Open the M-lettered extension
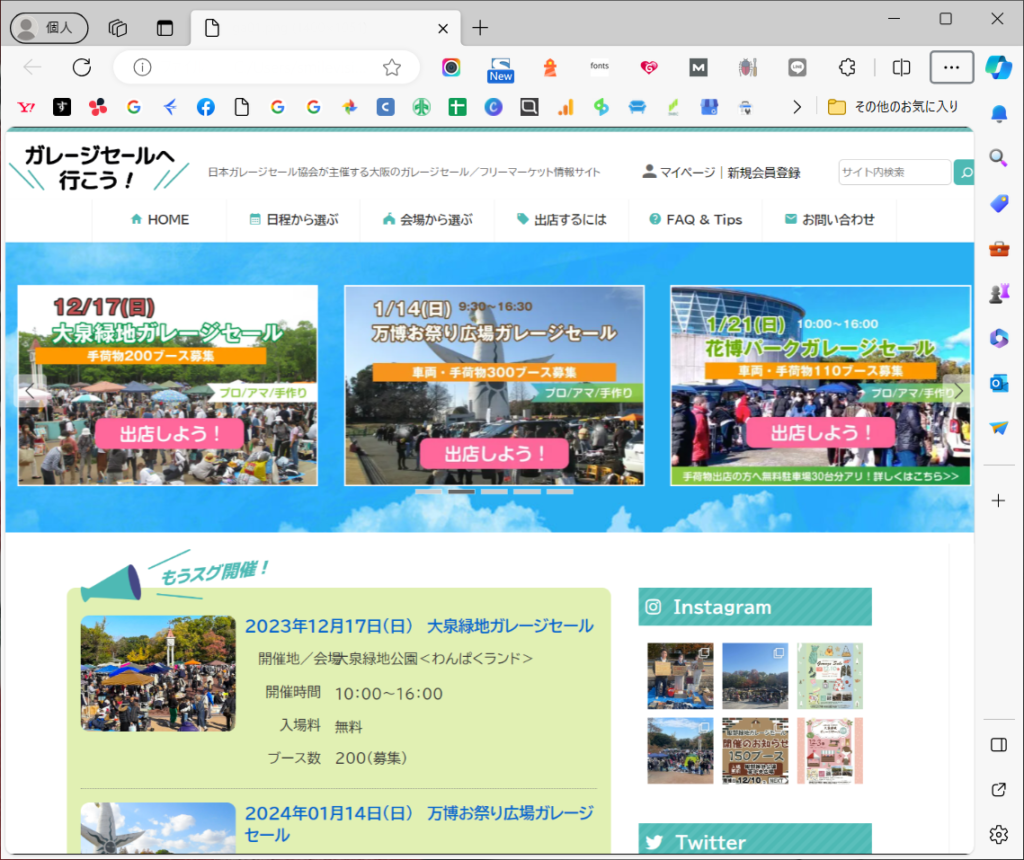 [698, 67]
